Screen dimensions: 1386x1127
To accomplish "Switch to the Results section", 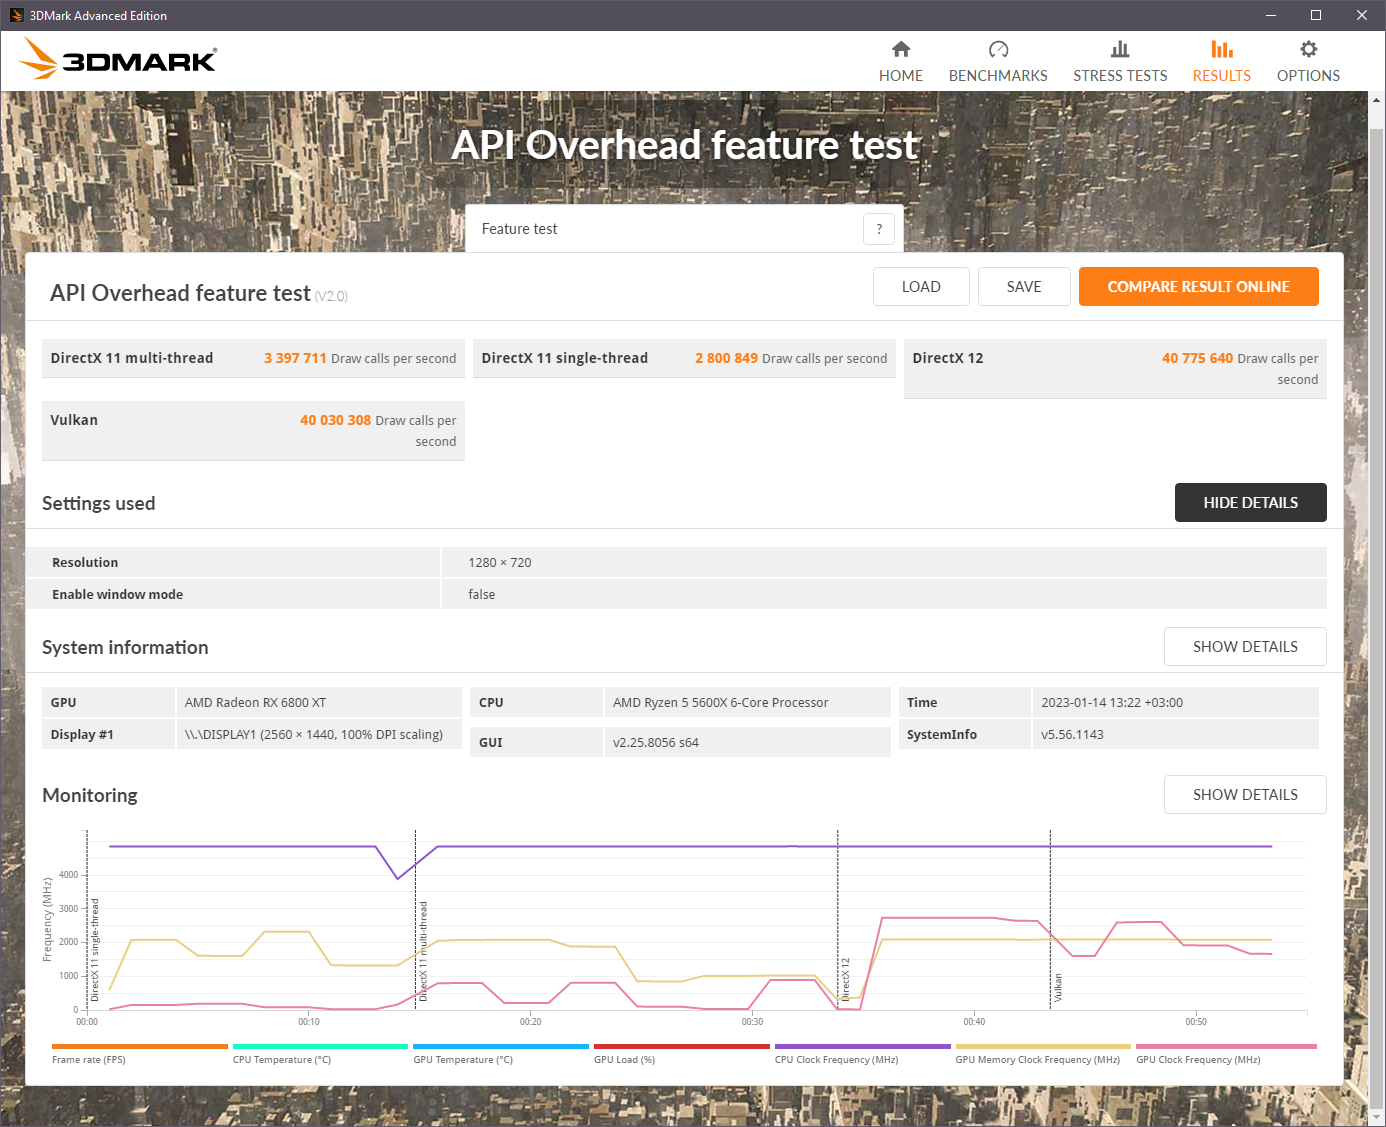I will (1221, 61).
